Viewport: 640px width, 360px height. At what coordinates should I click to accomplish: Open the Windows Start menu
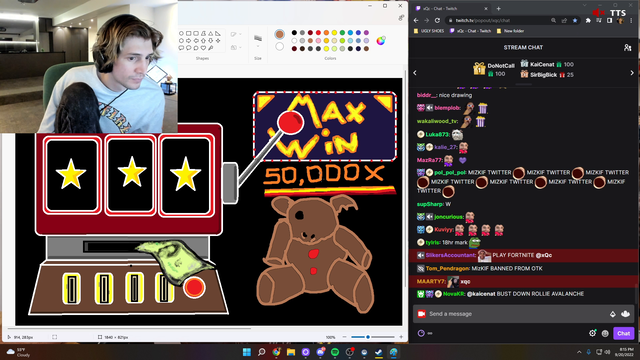click(x=247, y=352)
